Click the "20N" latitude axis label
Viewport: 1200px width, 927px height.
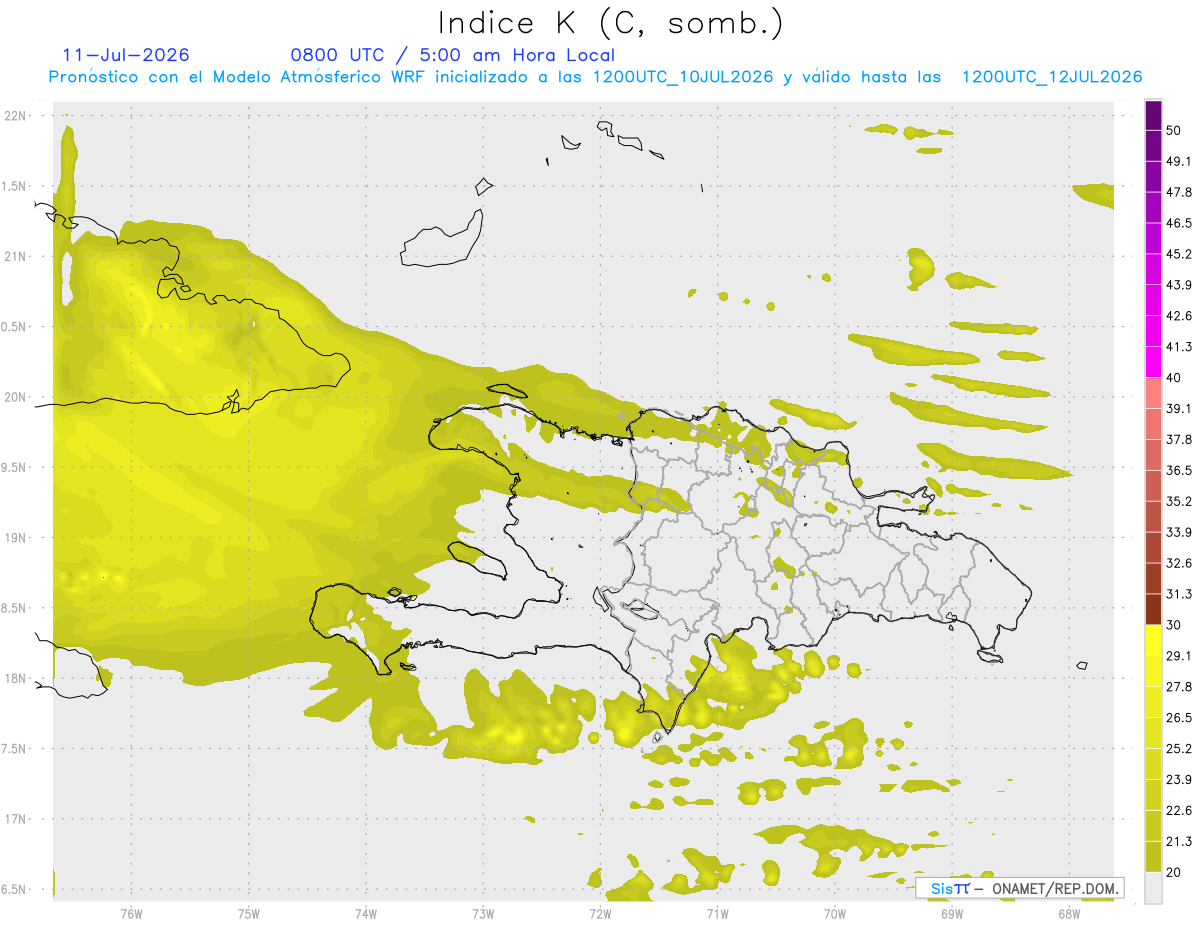pos(17,397)
